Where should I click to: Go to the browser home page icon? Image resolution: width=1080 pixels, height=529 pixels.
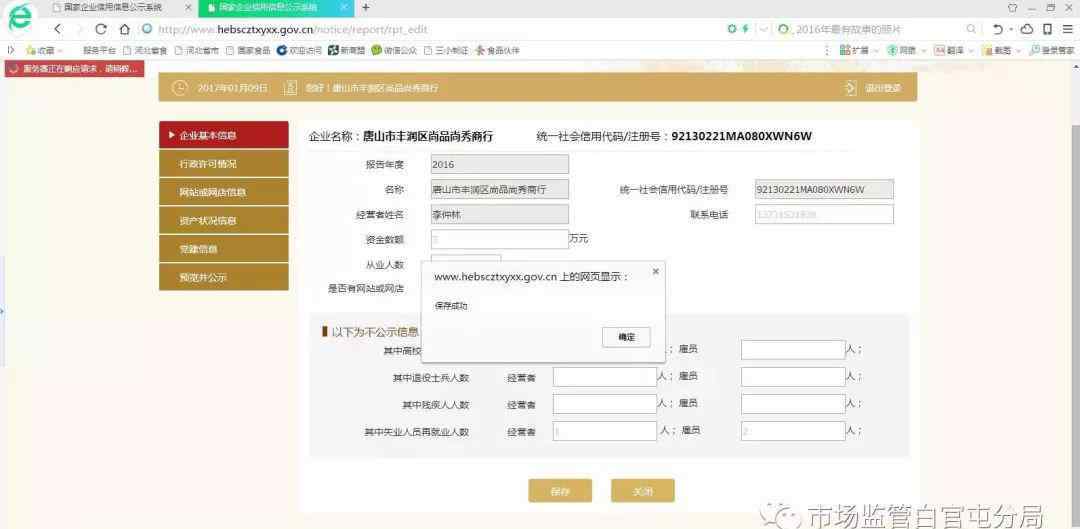pyautogui.click(x=125, y=29)
